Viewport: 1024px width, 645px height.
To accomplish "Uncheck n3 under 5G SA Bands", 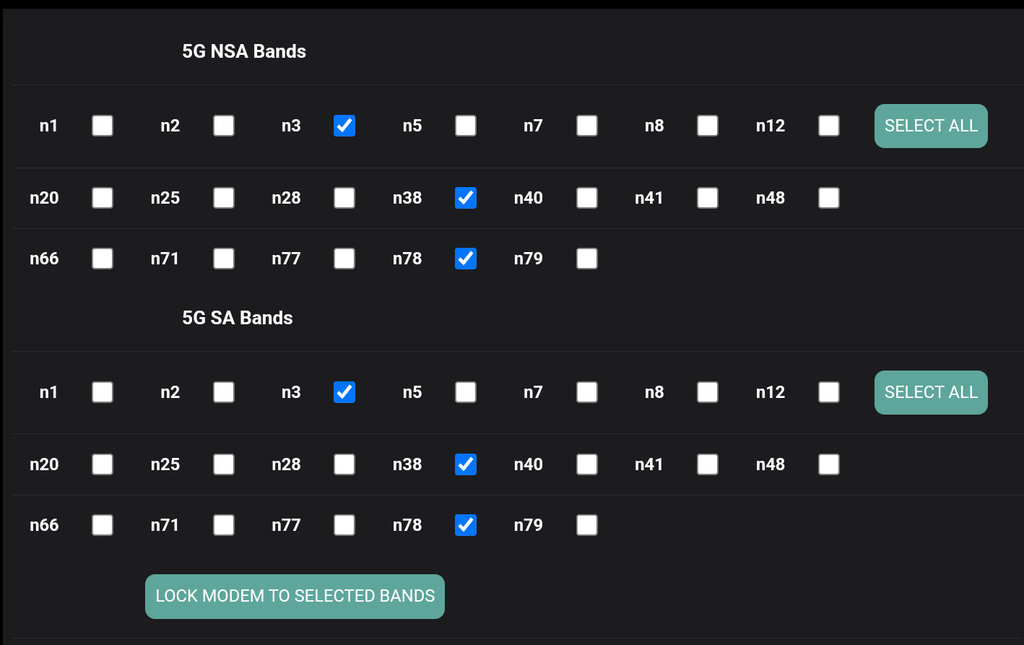I will point(344,392).
